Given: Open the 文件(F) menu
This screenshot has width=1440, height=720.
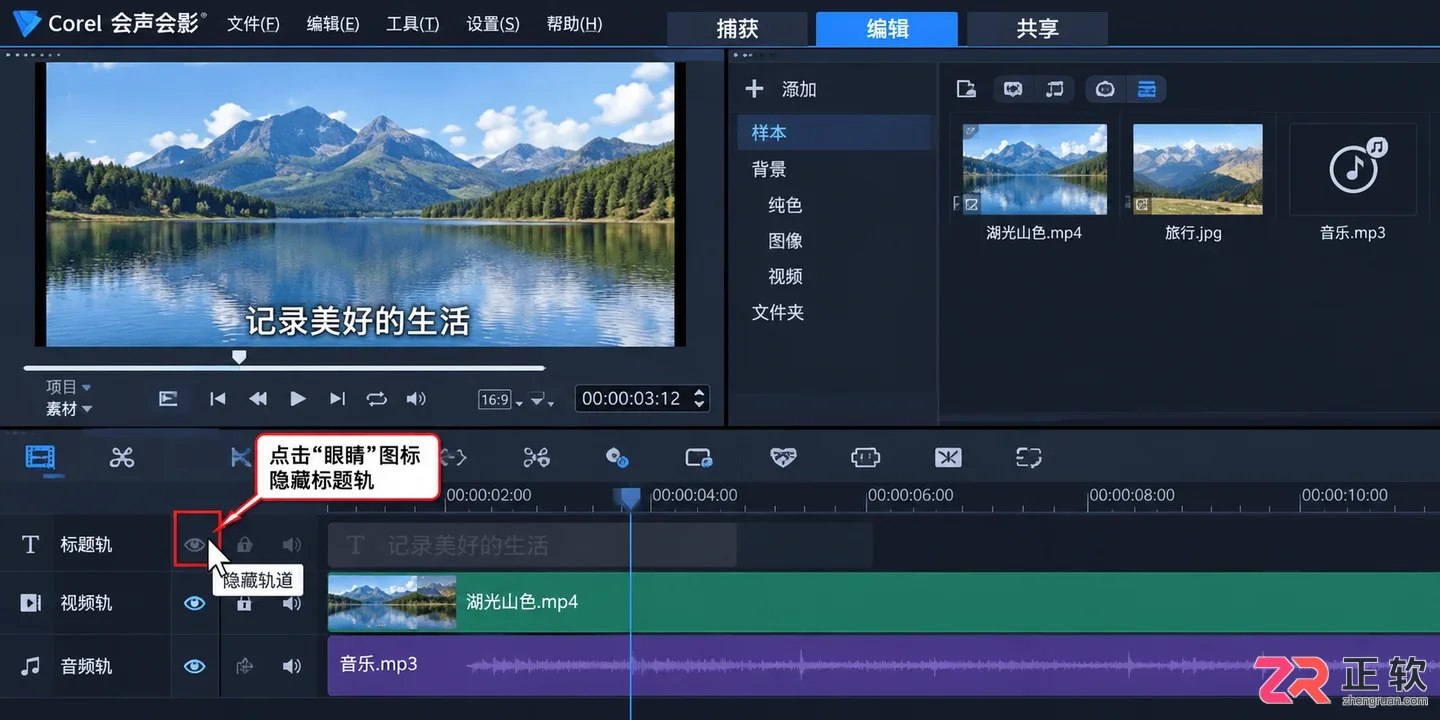Looking at the screenshot, I should tap(253, 24).
